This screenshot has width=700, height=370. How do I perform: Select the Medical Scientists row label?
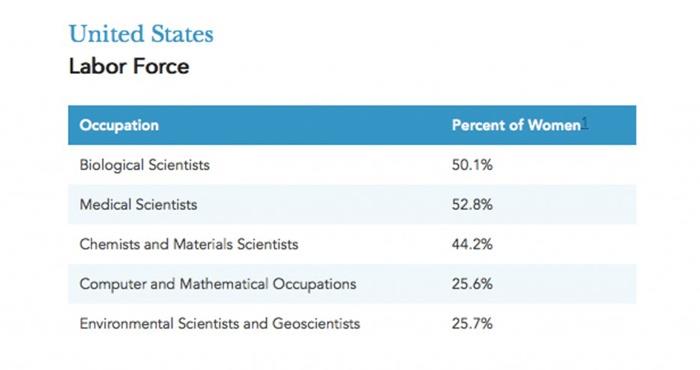138,205
